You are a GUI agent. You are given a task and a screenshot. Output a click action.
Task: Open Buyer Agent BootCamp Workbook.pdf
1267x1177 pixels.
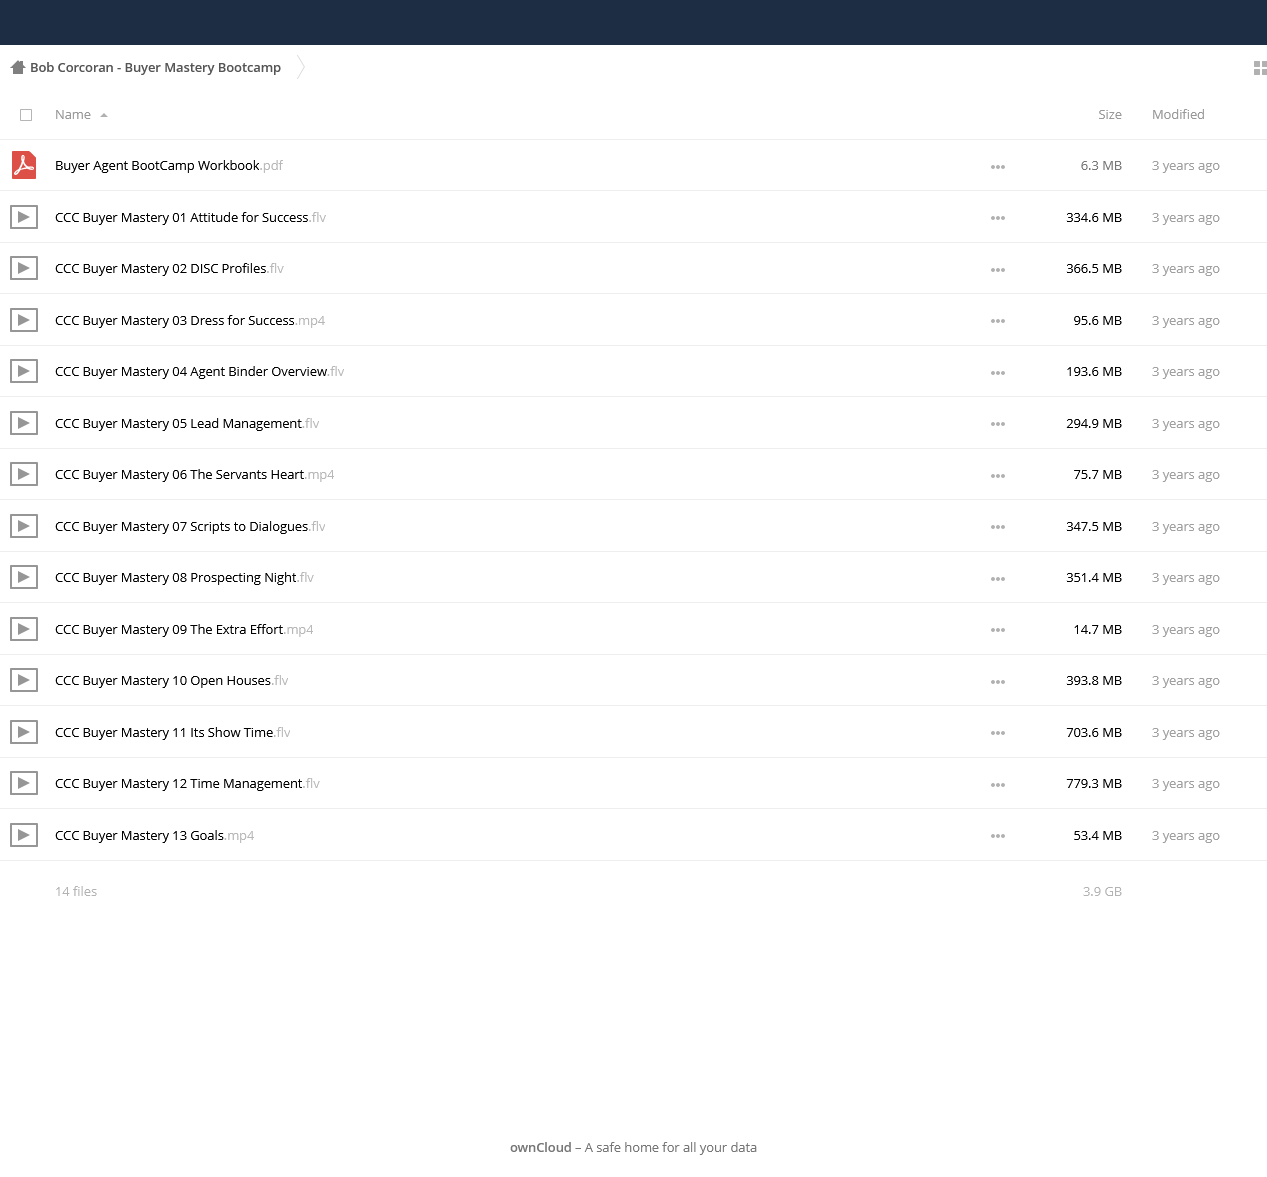point(169,166)
